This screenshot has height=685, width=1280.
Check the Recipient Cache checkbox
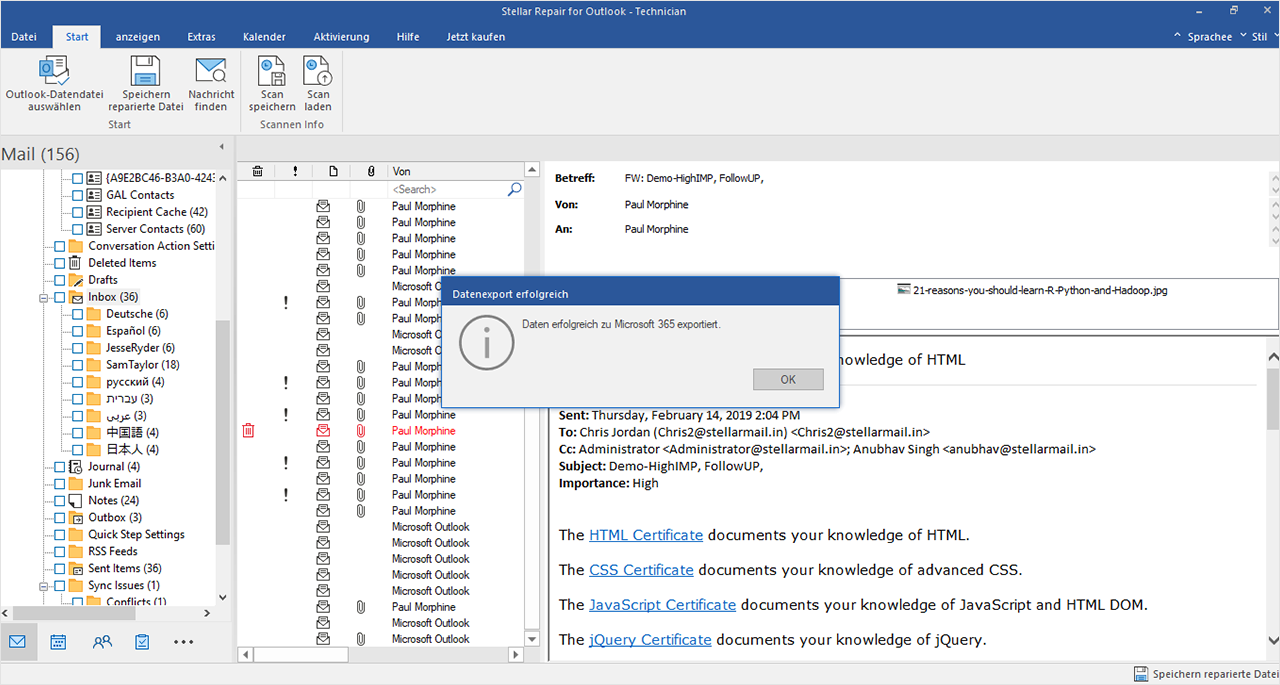77,212
